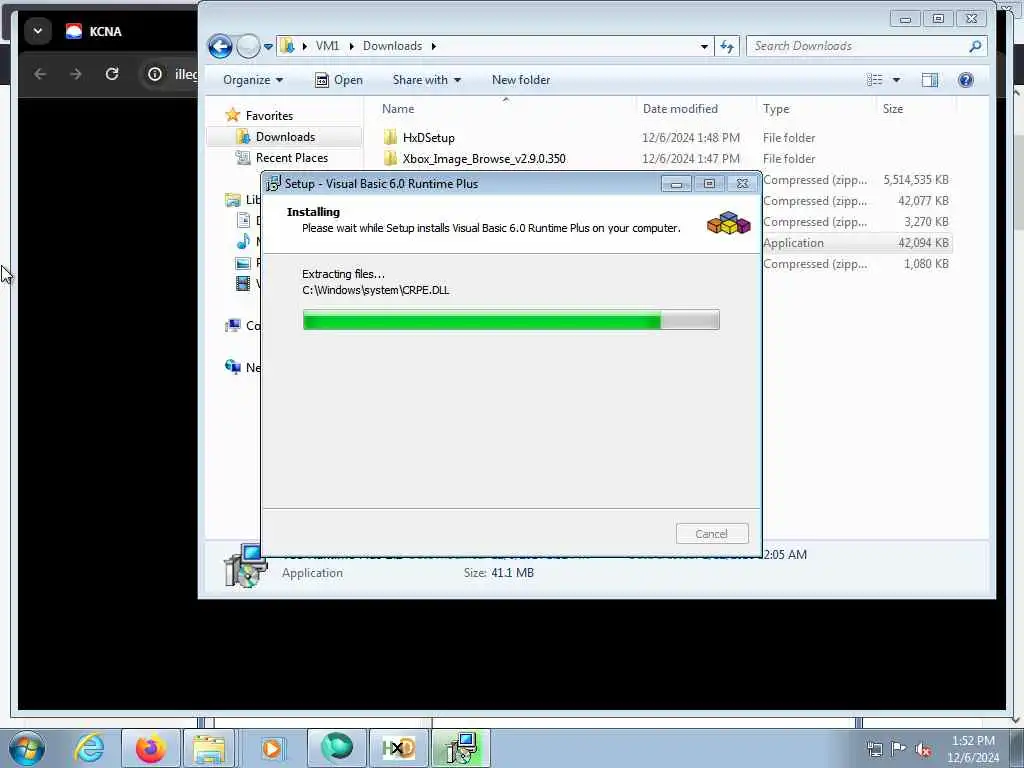Image resolution: width=1024 pixels, height=768 pixels.
Task: Click the volume tray icon
Action: pos(923,749)
